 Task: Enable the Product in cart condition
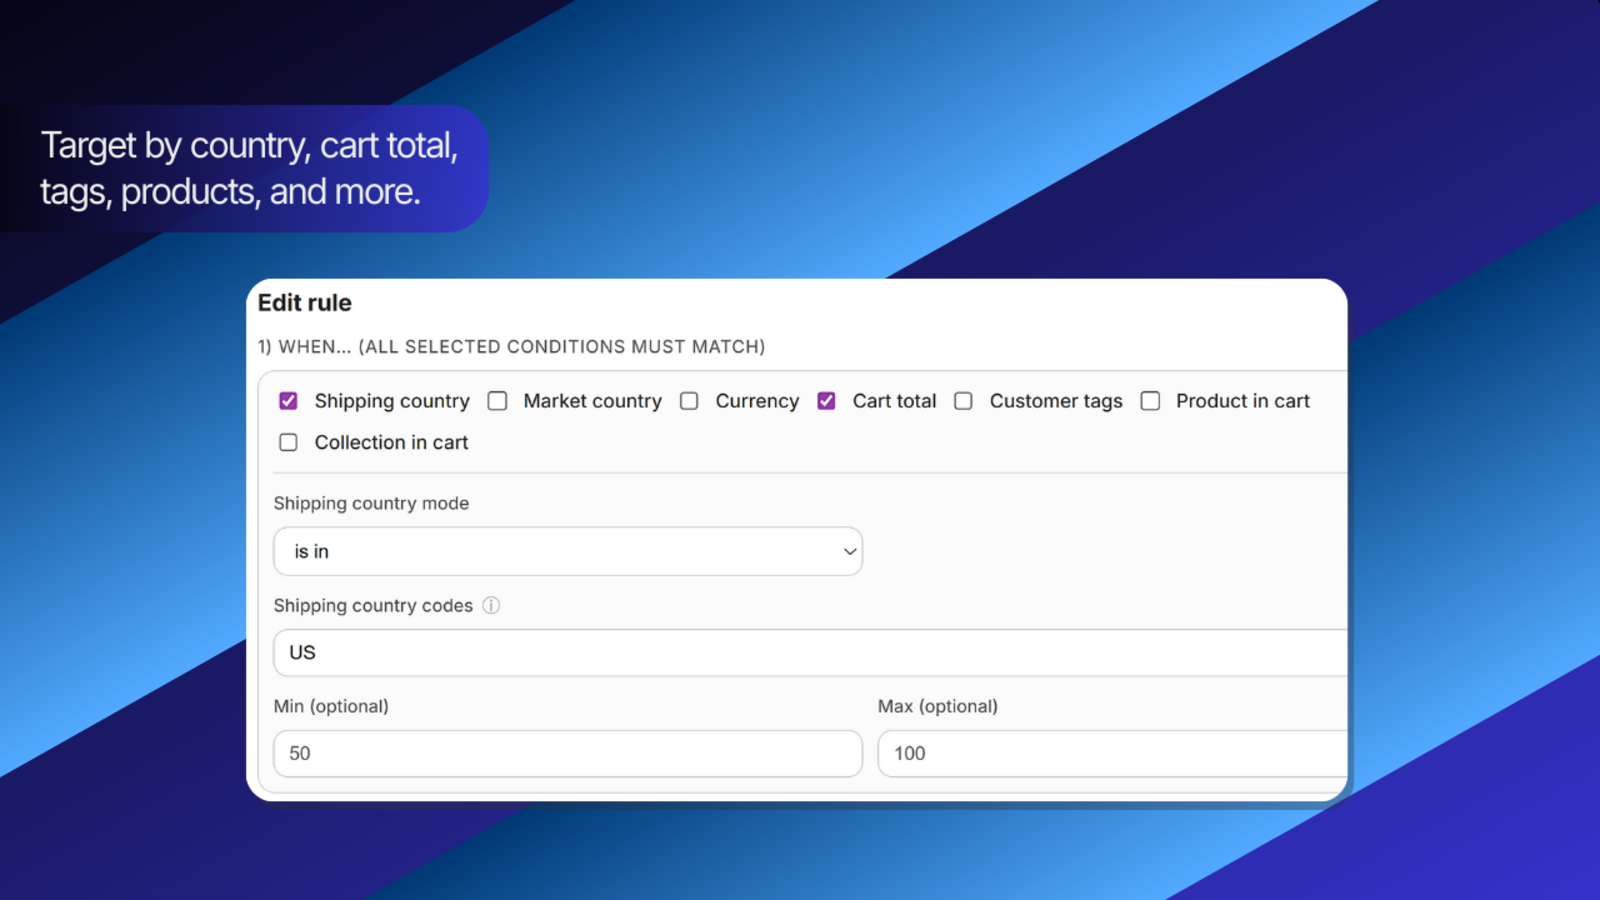click(1150, 400)
